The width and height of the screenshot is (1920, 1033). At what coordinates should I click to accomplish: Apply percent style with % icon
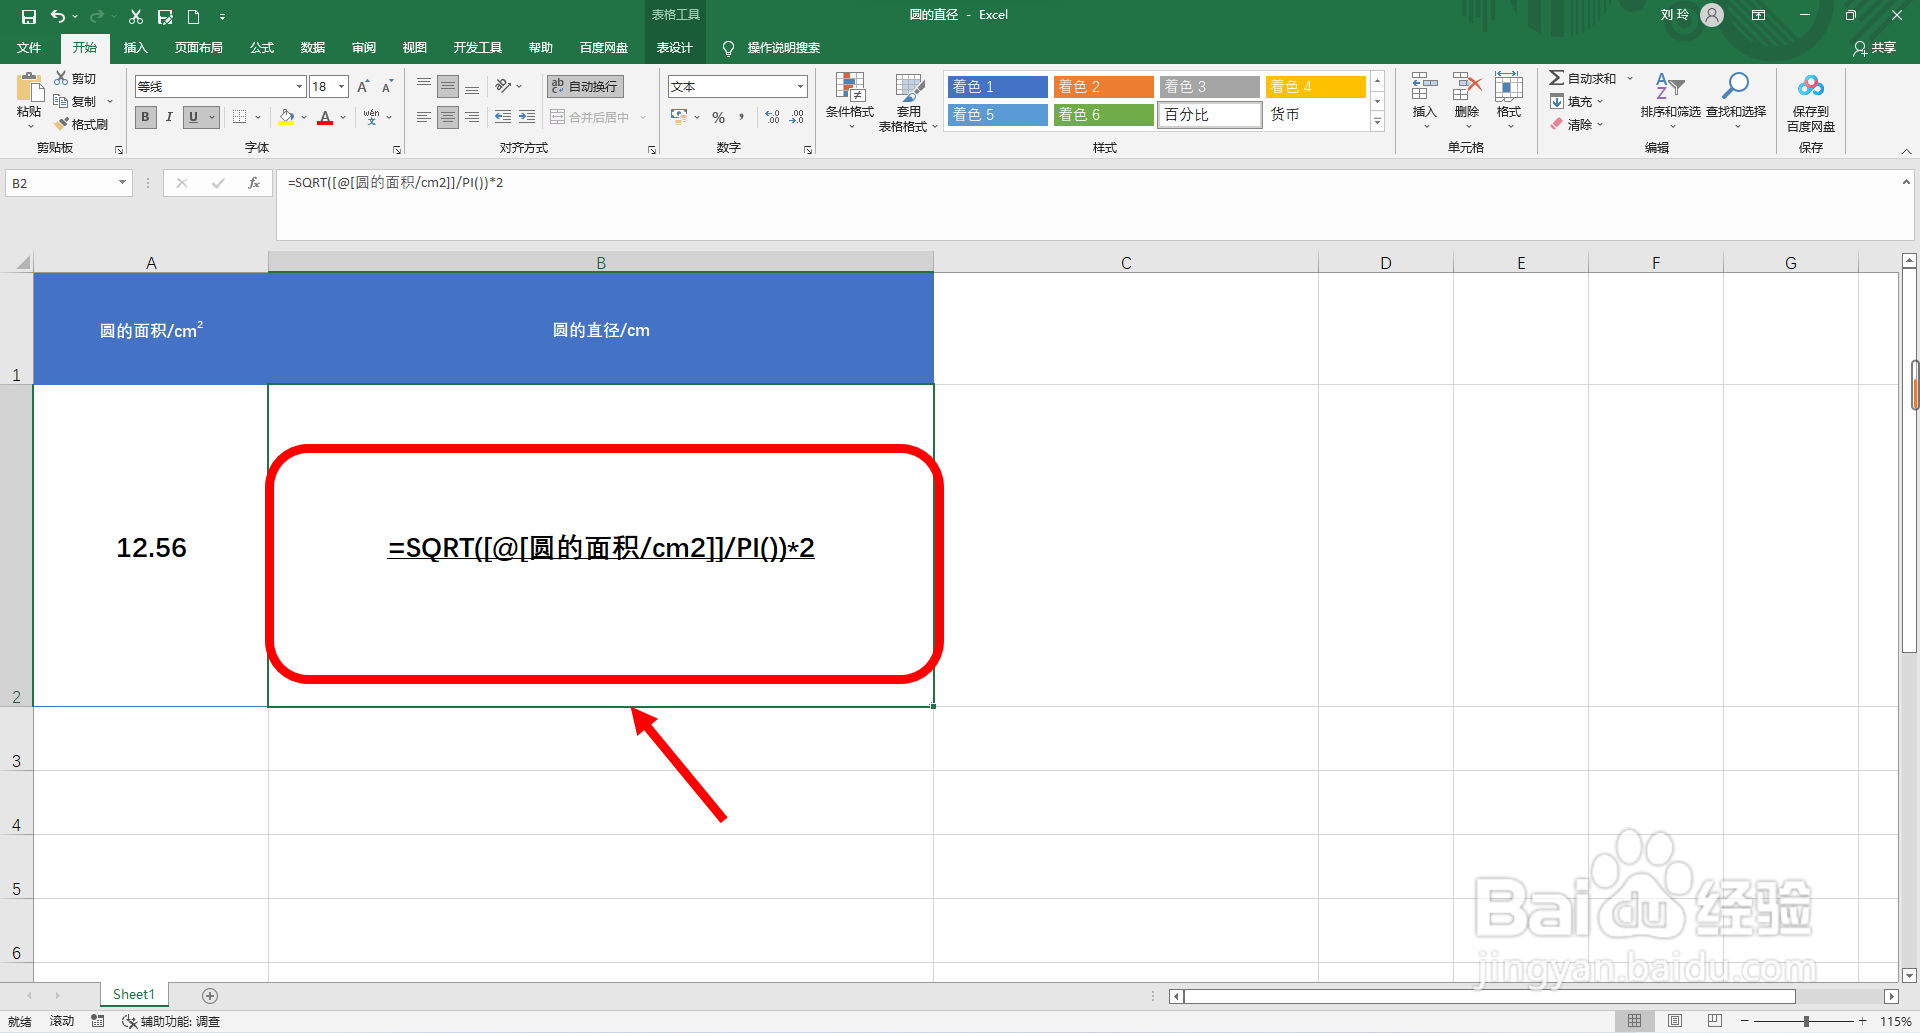(718, 117)
